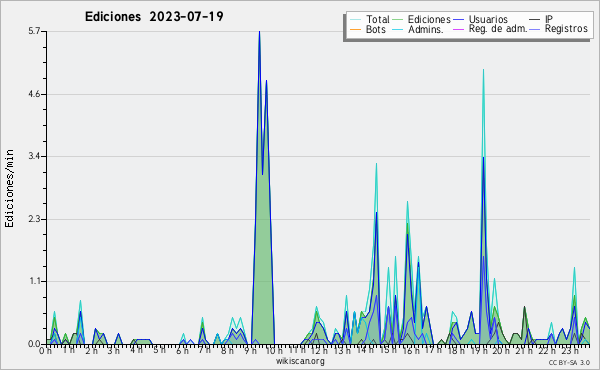Click the Usuarios legend label

488,20
